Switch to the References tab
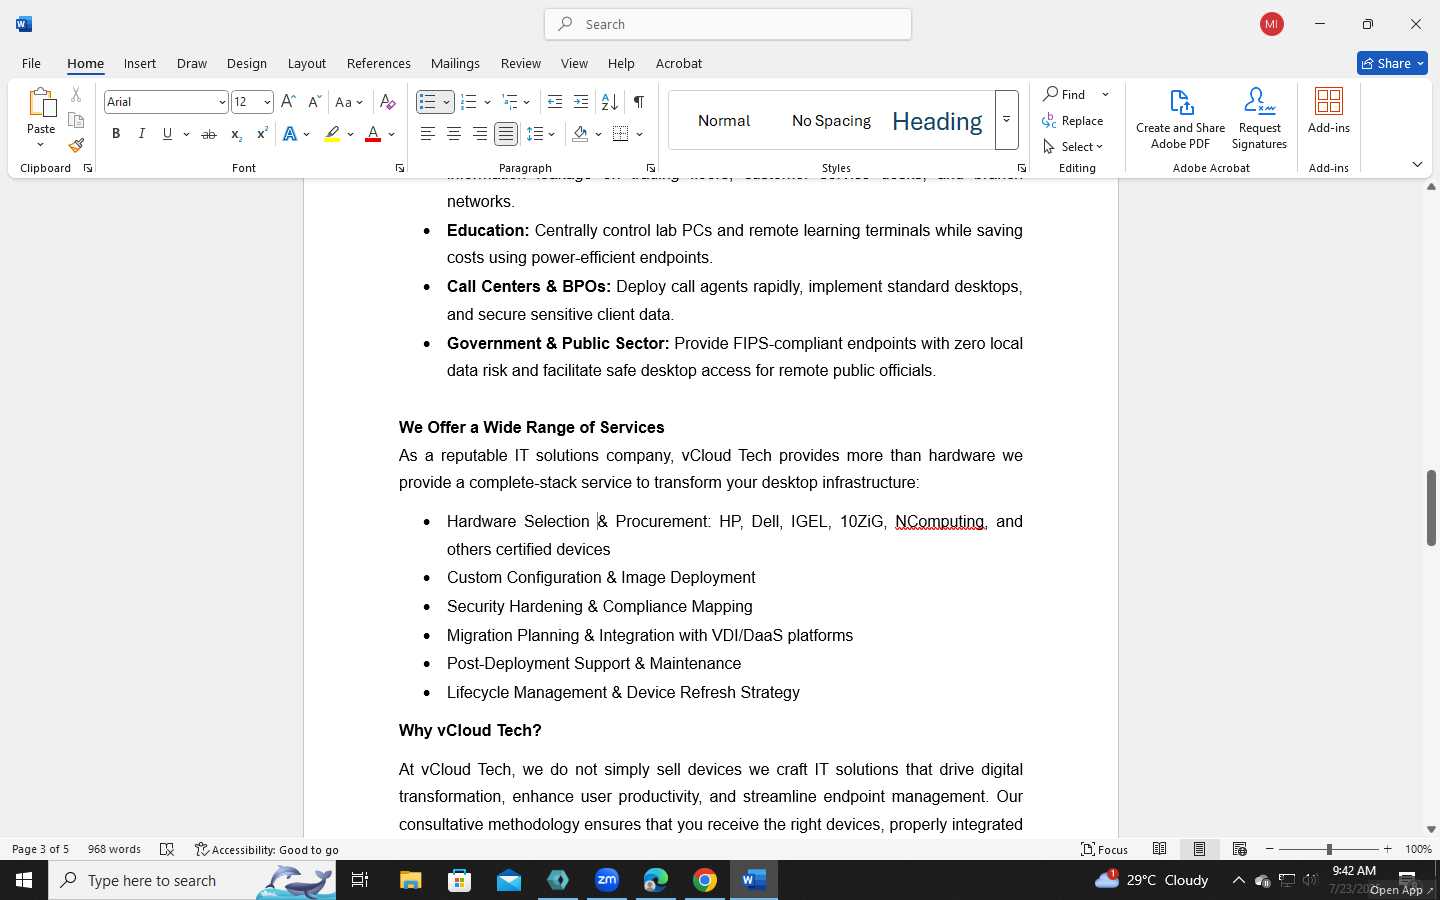 [378, 63]
